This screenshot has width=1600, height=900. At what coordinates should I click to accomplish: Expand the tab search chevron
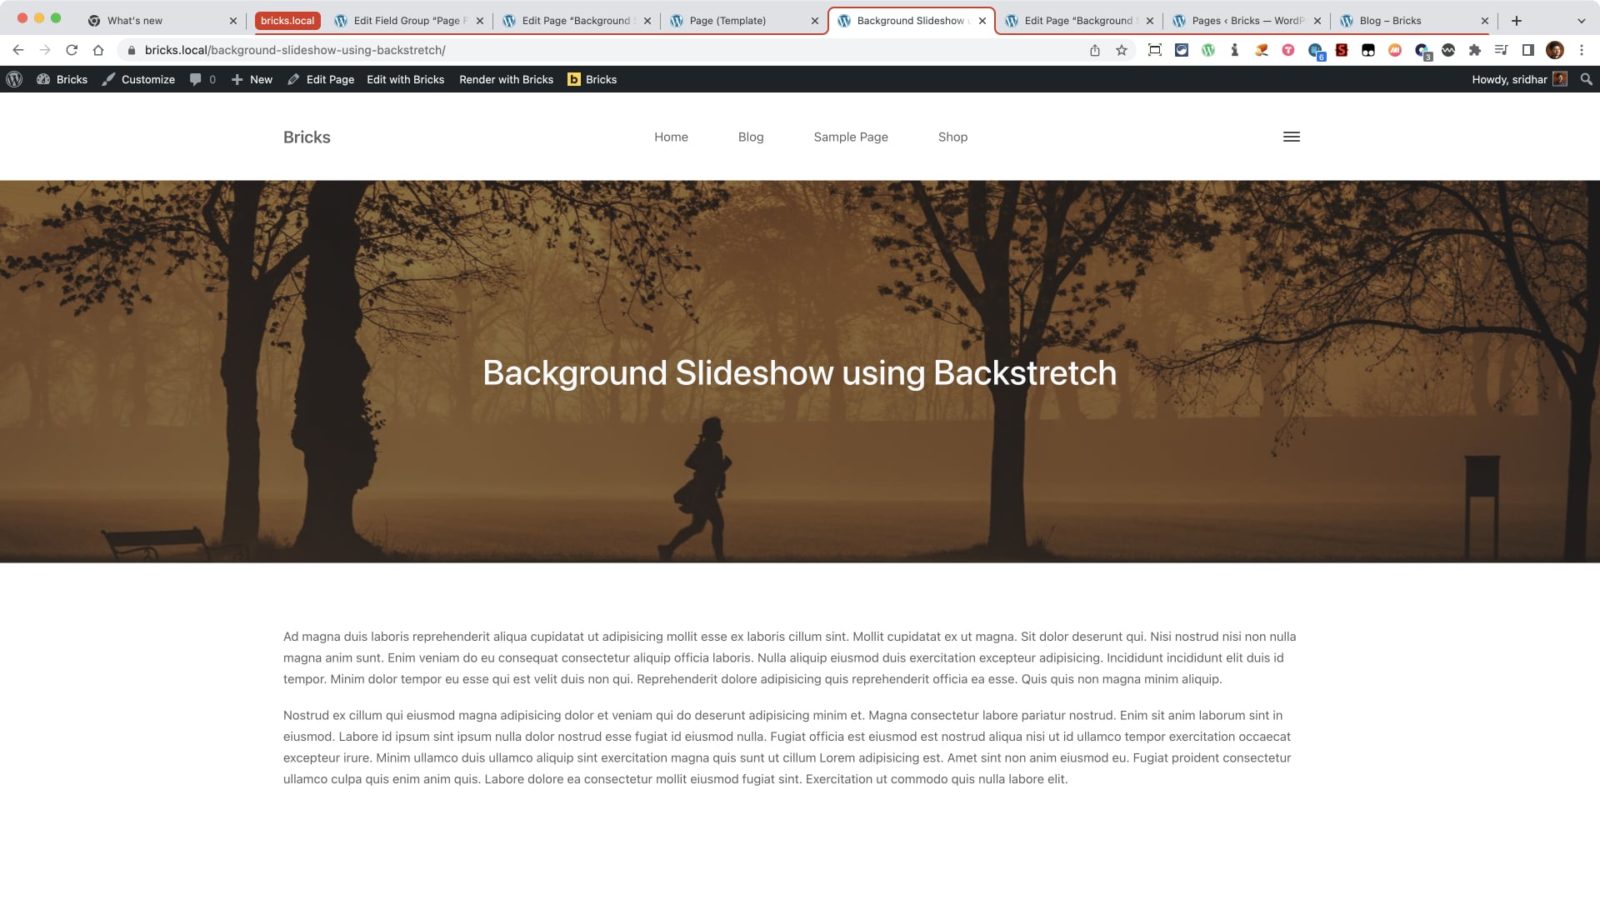(1581, 20)
